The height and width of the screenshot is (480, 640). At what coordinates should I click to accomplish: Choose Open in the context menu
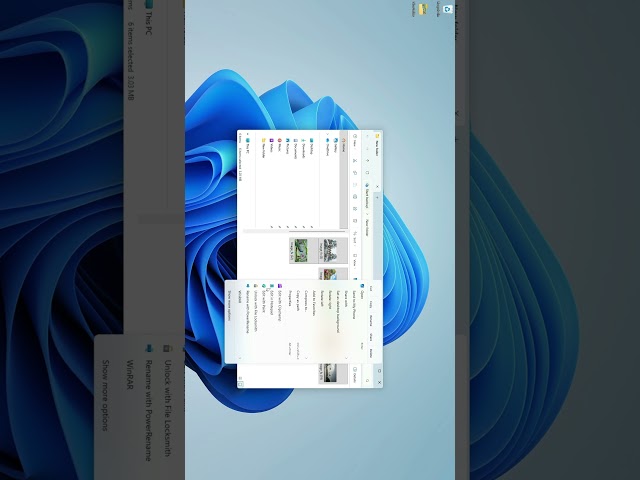(x=362, y=321)
